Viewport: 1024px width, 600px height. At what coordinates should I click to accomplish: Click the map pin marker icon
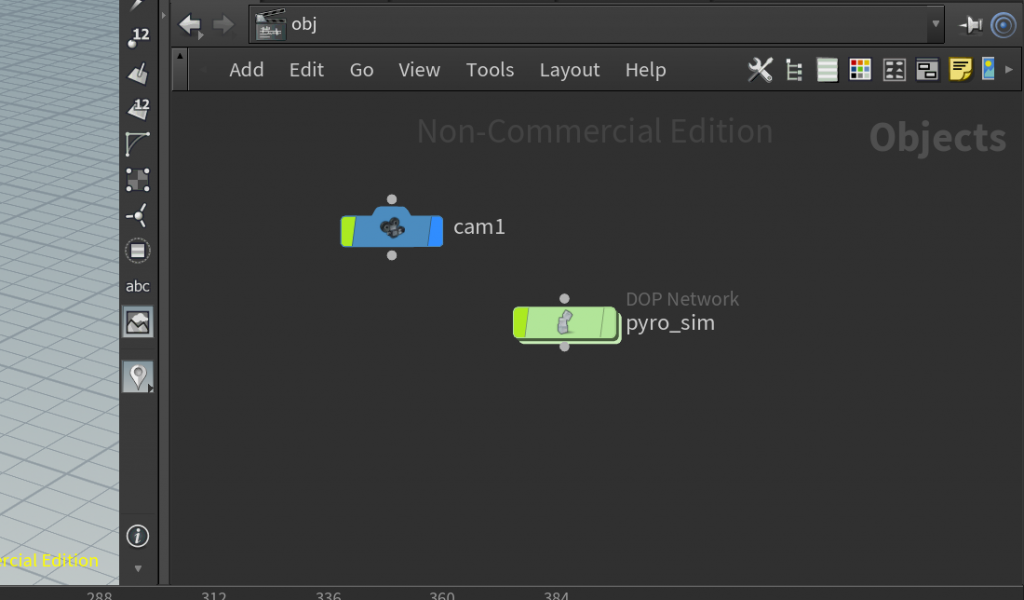[x=136, y=377]
